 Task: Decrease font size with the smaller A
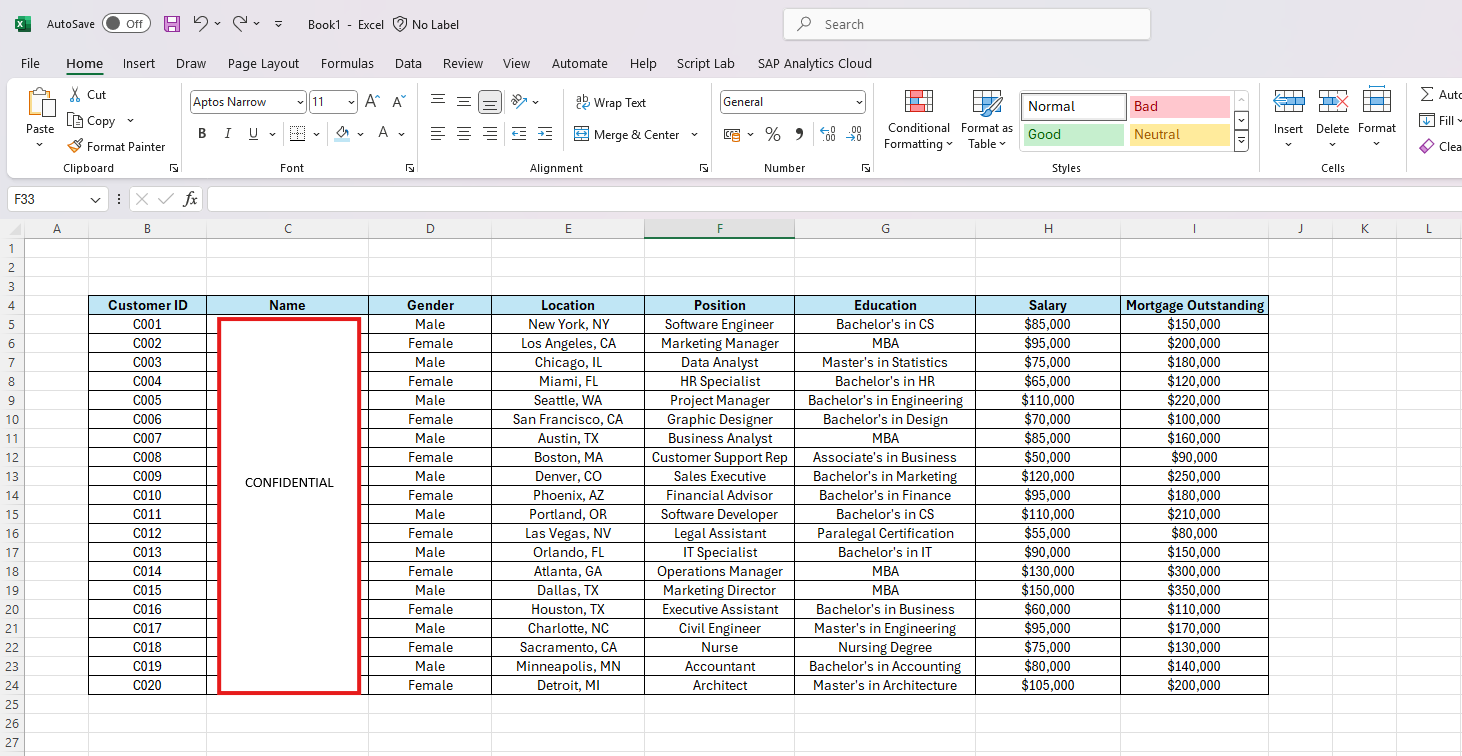pos(398,102)
